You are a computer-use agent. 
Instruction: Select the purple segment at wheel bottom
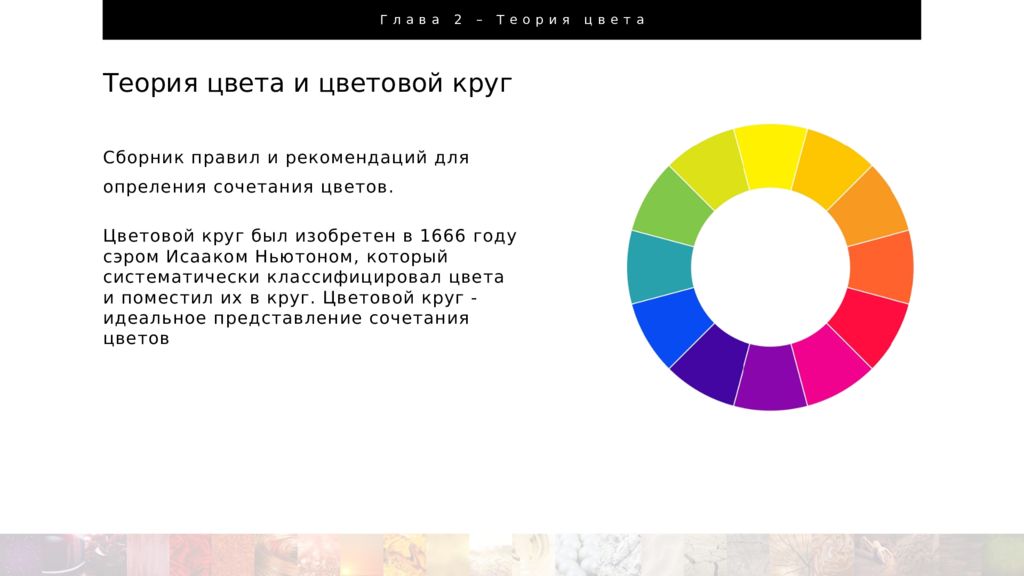(771, 379)
